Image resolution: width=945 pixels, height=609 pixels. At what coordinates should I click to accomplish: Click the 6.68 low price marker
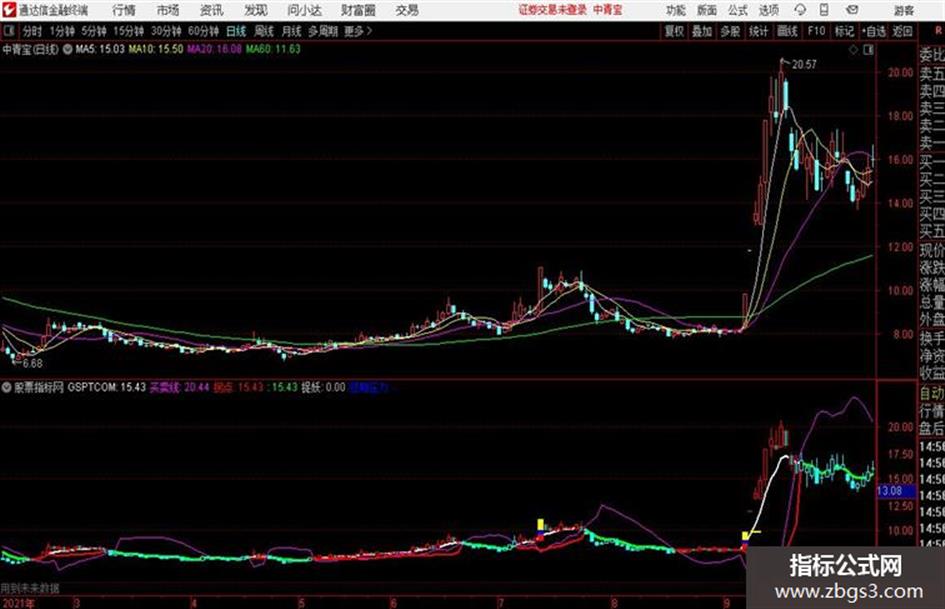33,364
